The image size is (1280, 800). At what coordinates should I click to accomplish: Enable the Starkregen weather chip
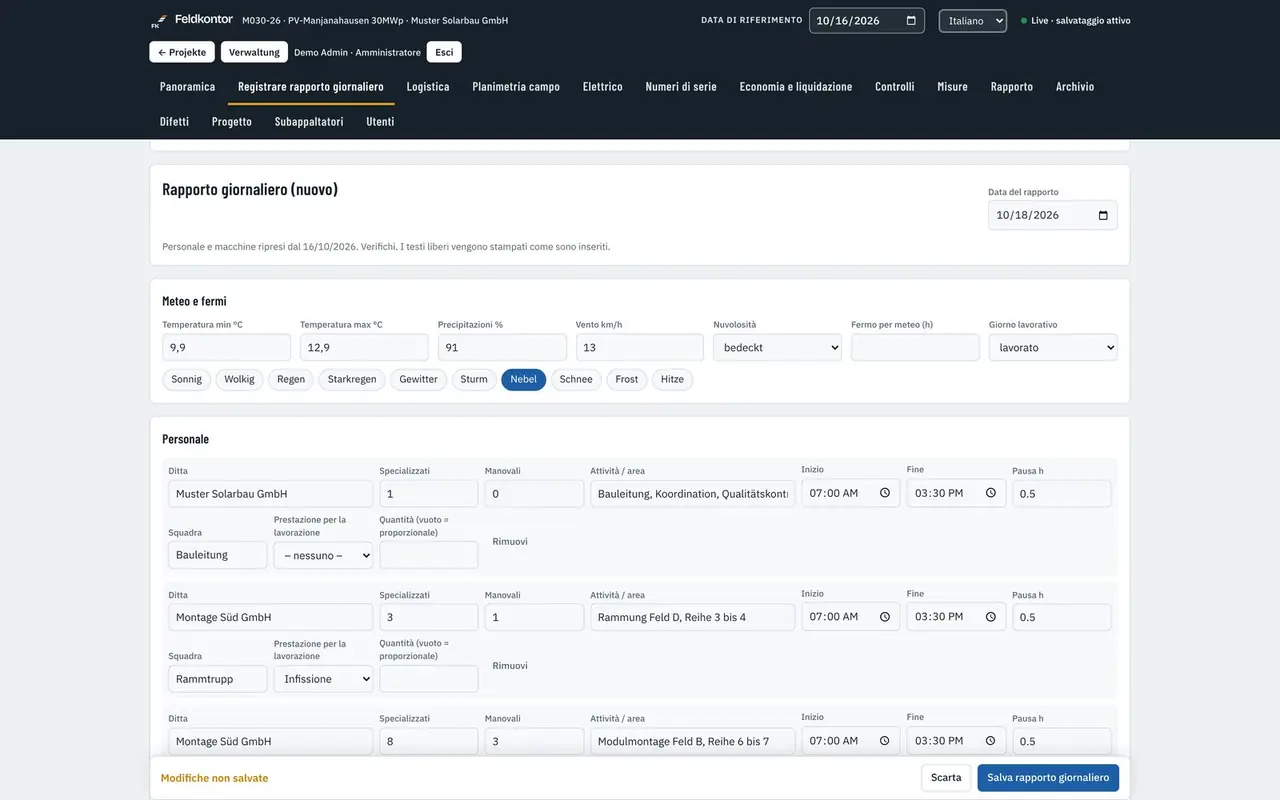352,380
